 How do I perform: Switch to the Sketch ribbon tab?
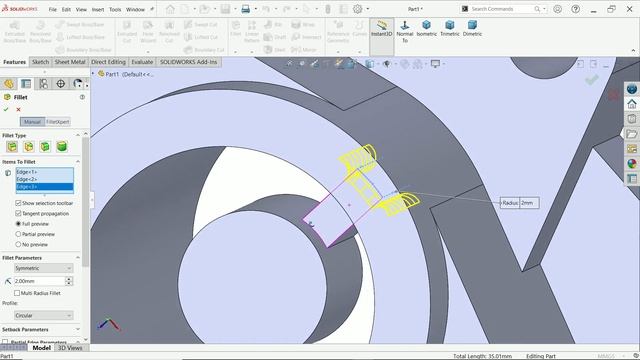point(40,62)
